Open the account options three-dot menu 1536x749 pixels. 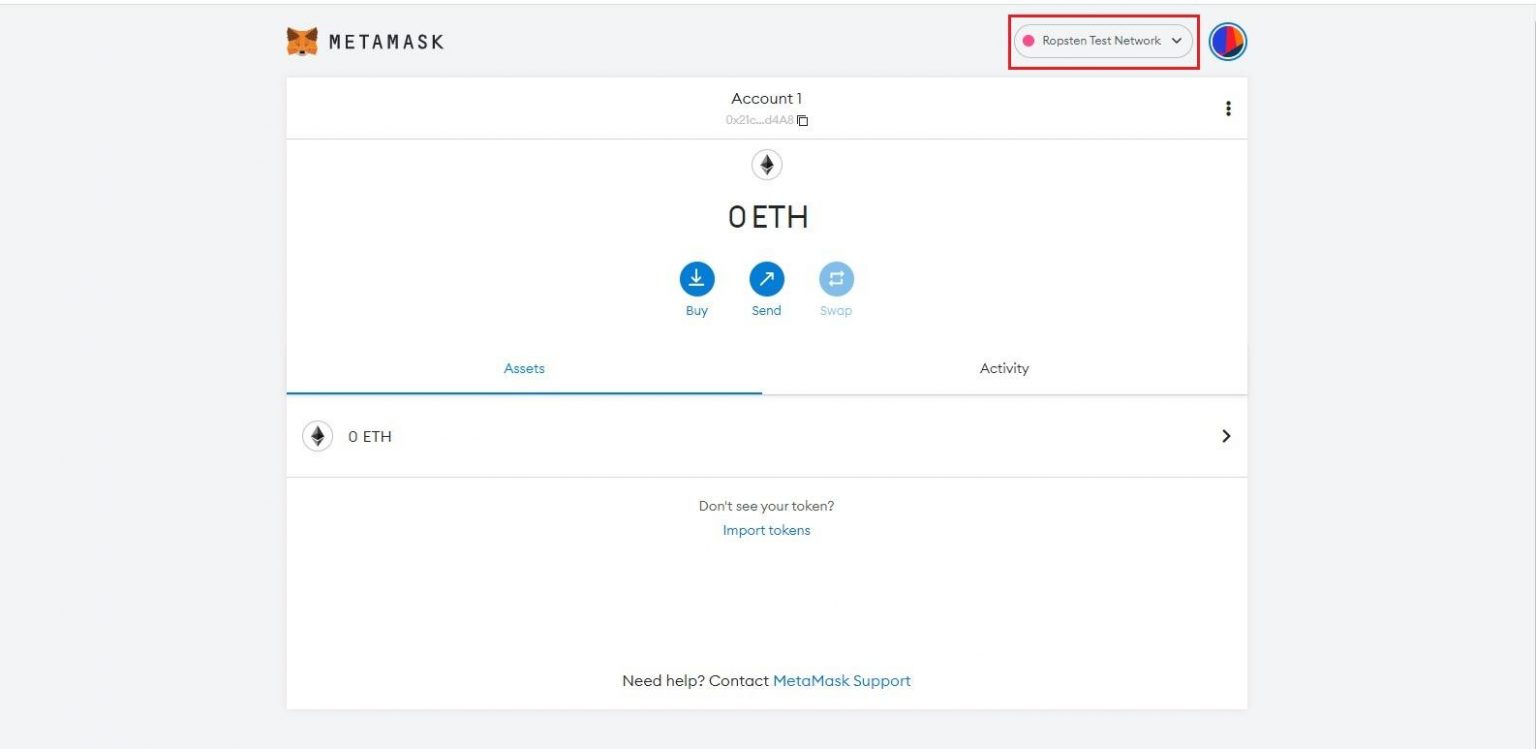coord(1228,108)
